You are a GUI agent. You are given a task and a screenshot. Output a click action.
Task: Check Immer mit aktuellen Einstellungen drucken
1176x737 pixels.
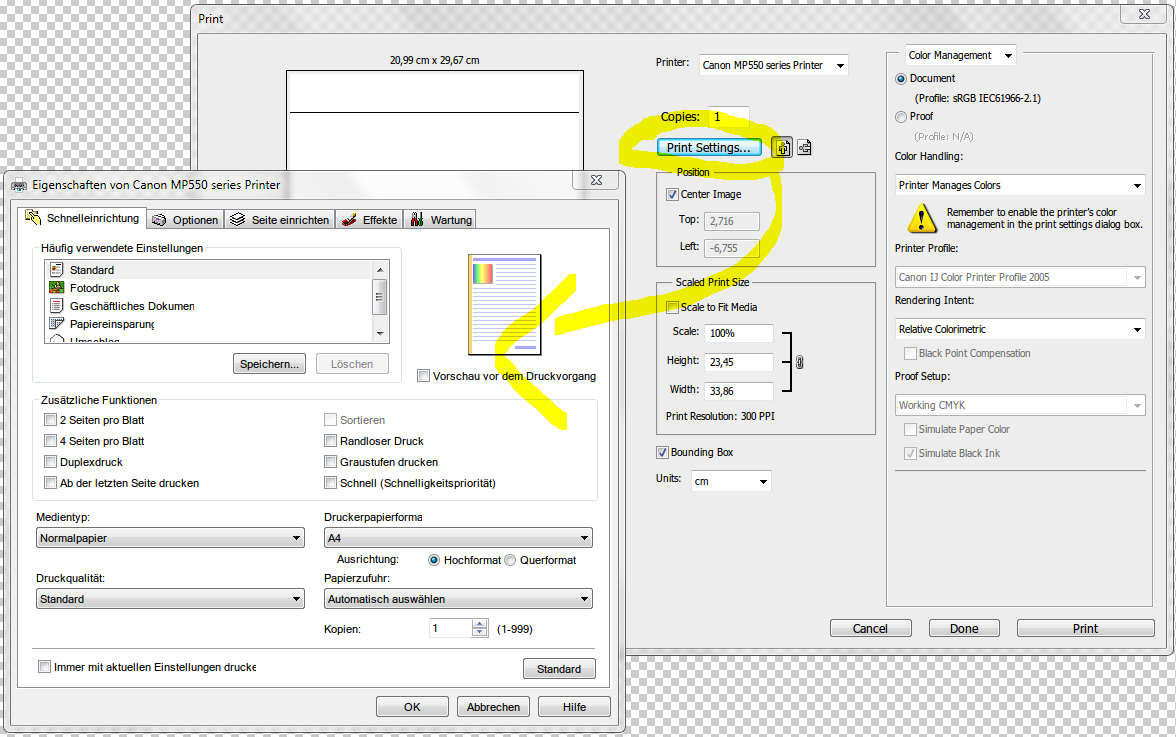click(44, 667)
